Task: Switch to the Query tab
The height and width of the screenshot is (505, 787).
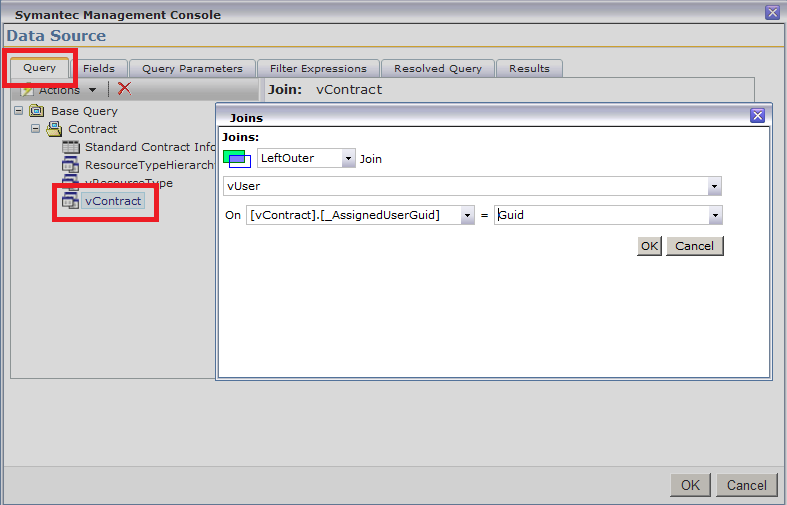Action: tap(40, 68)
